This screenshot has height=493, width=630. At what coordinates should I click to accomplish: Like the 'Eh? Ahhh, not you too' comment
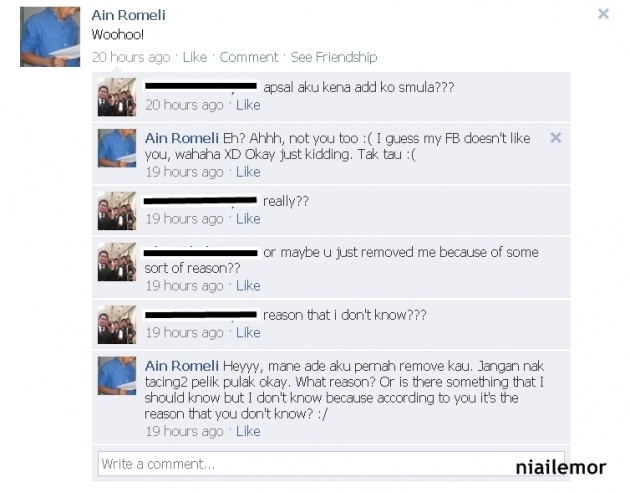click(x=248, y=172)
